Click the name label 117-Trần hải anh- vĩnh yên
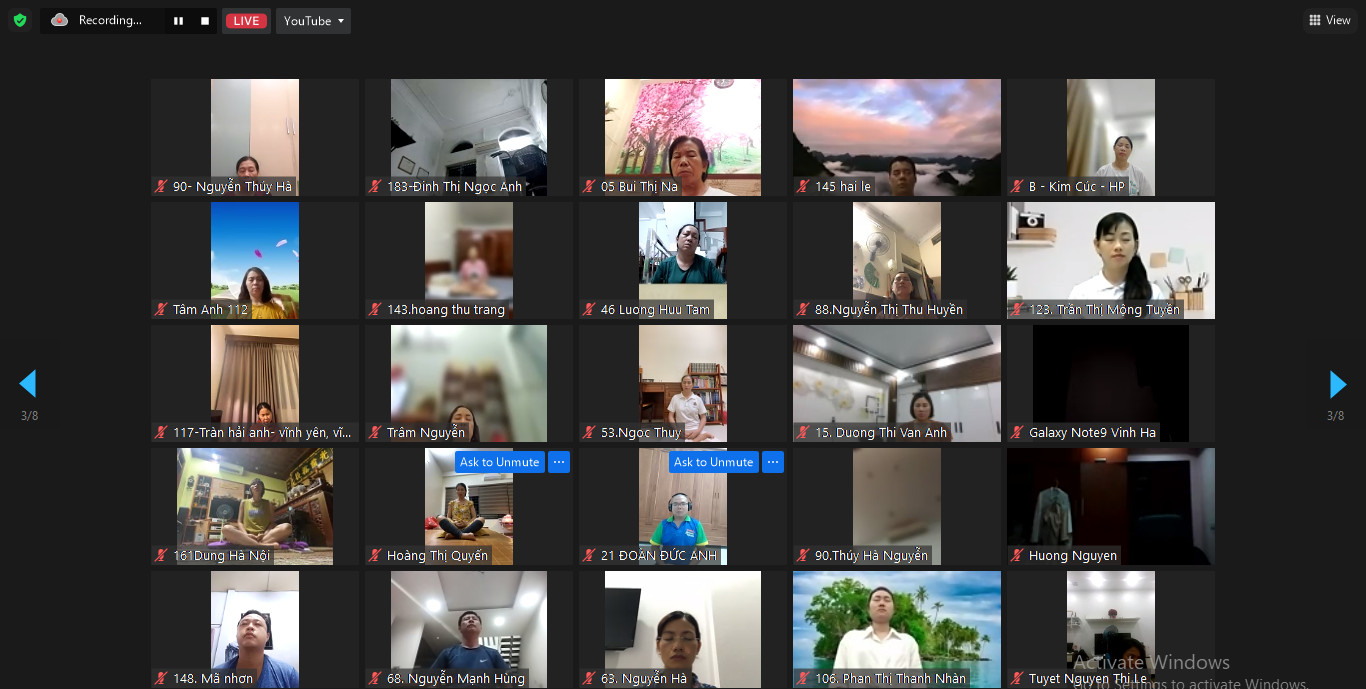This screenshot has height=689, width=1366. (x=262, y=433)
